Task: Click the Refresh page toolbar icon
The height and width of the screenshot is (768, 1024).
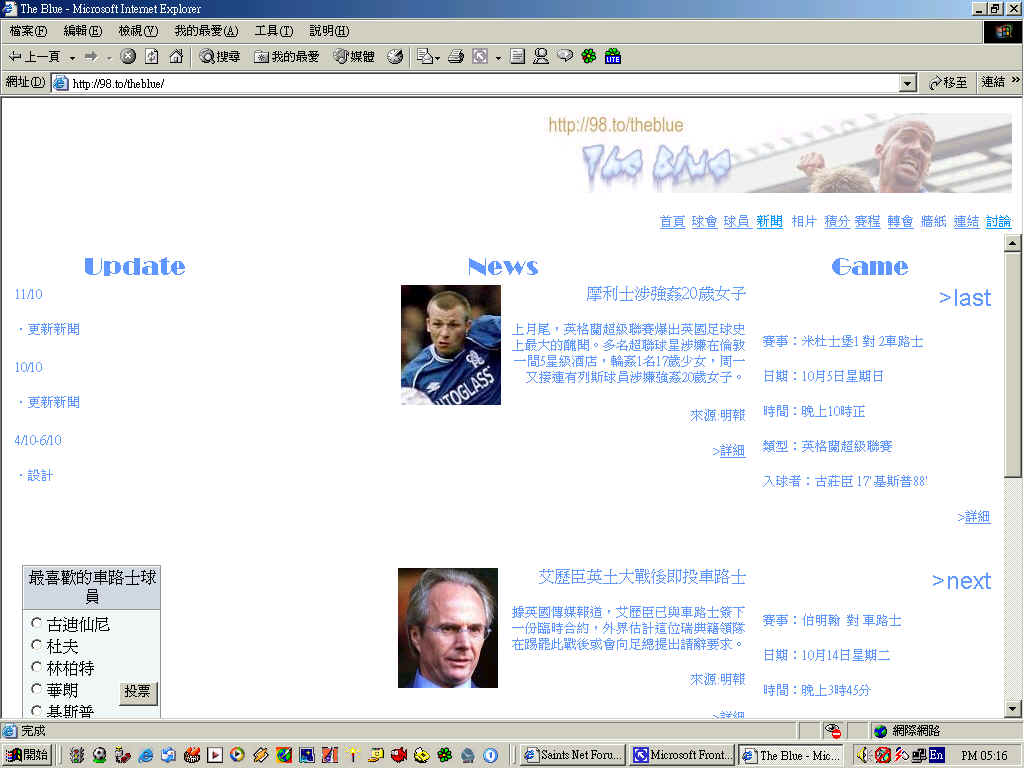Action: [152, 57]
